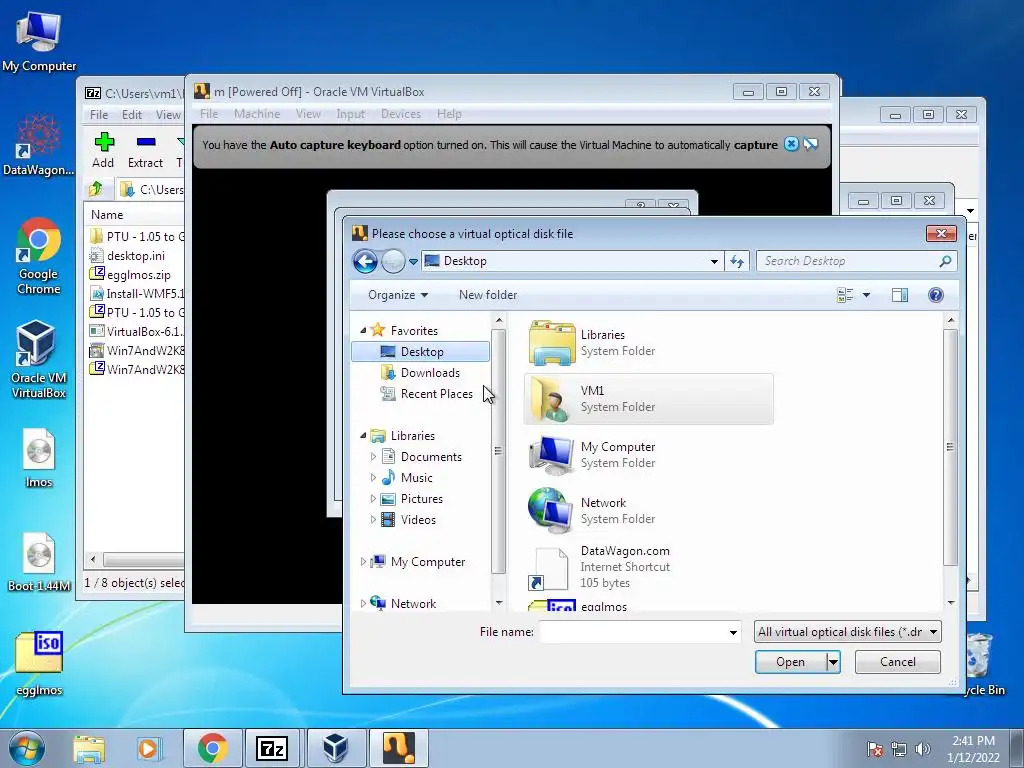Select Recent Places in Favorites
1024x768 pixels.
tap(436, 394)
